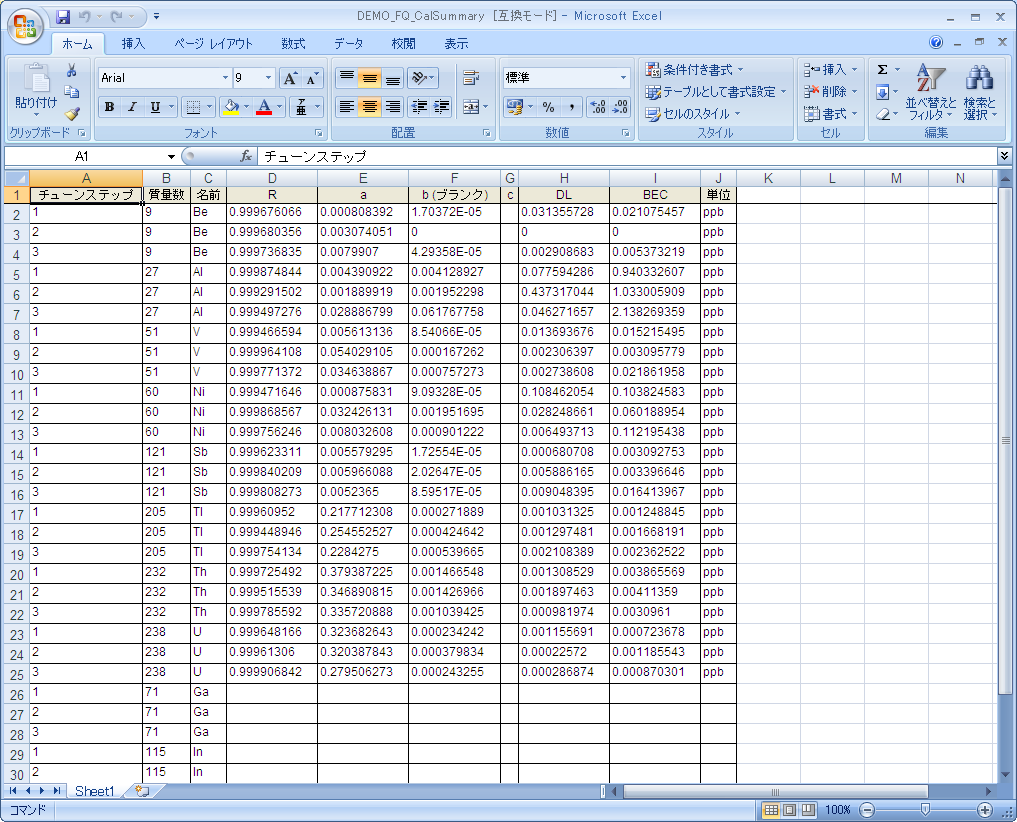Select column D header
Viewport: 1017px width, 822px height.
coord(272,178)
